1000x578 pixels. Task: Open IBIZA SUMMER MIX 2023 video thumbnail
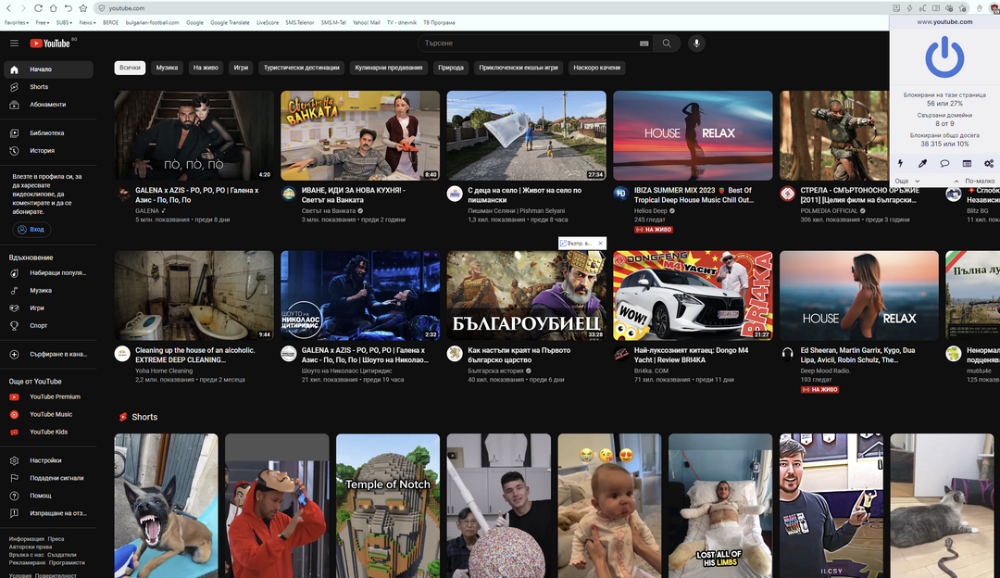tap(693, 135)
